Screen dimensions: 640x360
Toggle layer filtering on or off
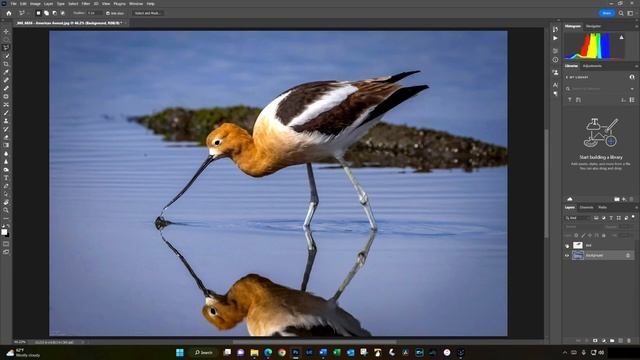(633, 217)
